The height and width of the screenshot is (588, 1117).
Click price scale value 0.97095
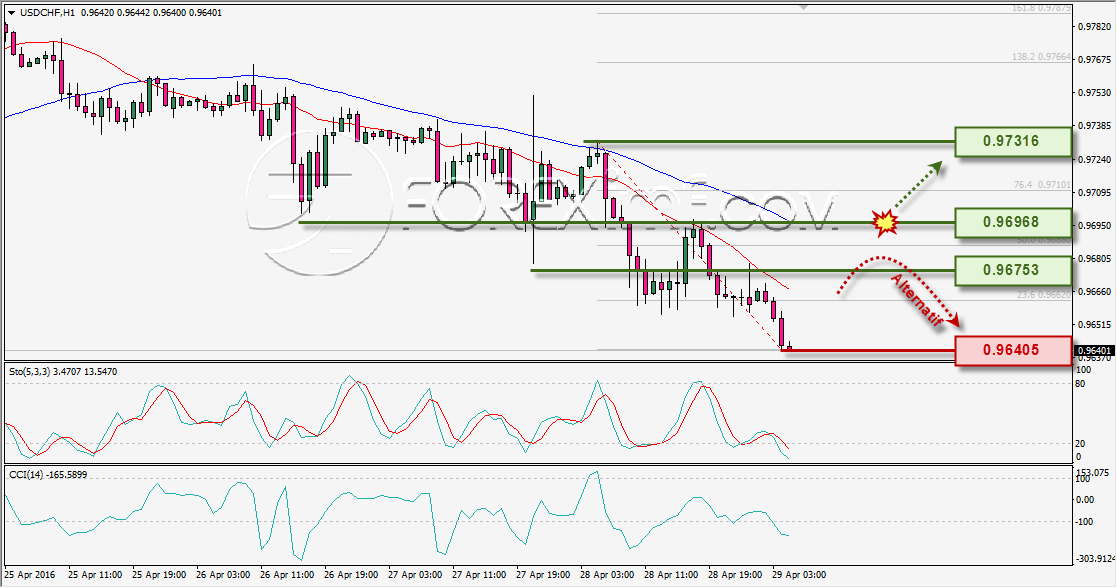pyautogui.click(x=1094, y=192)
